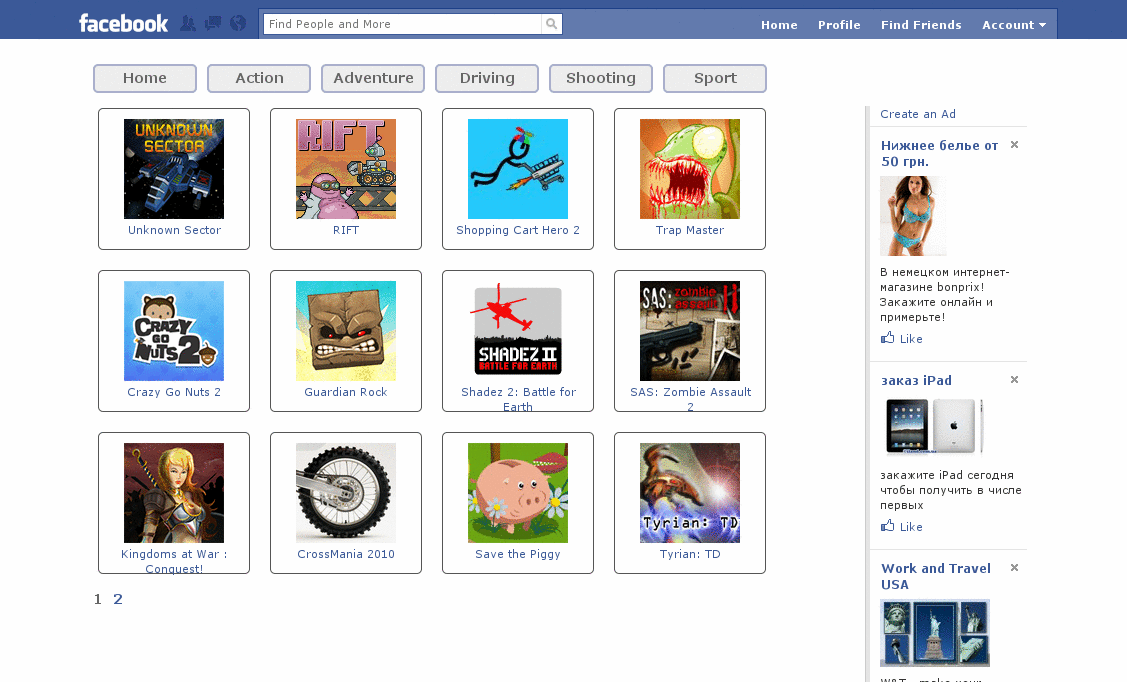Close the Work and Travel USA ad
Viewport: 1127px width, 682px height.
pos(1014,568)
